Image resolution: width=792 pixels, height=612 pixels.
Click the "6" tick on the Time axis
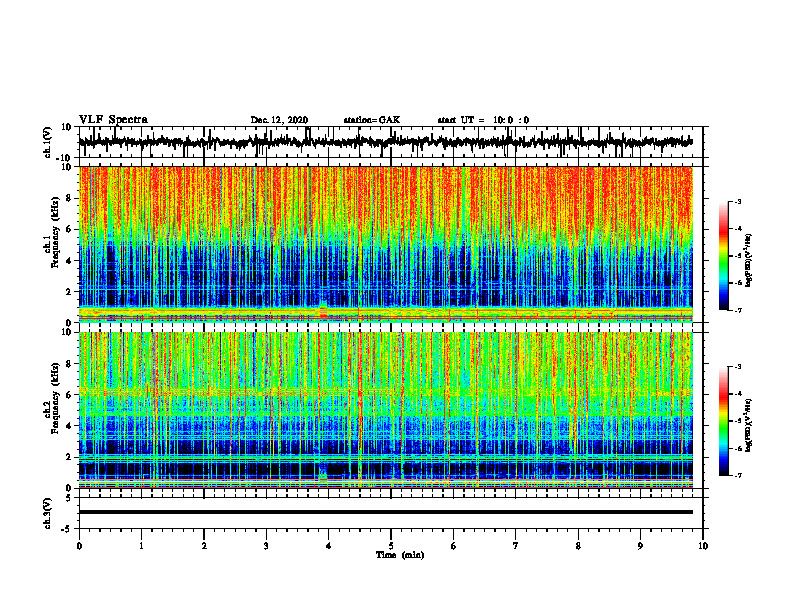tap(454, 546)
